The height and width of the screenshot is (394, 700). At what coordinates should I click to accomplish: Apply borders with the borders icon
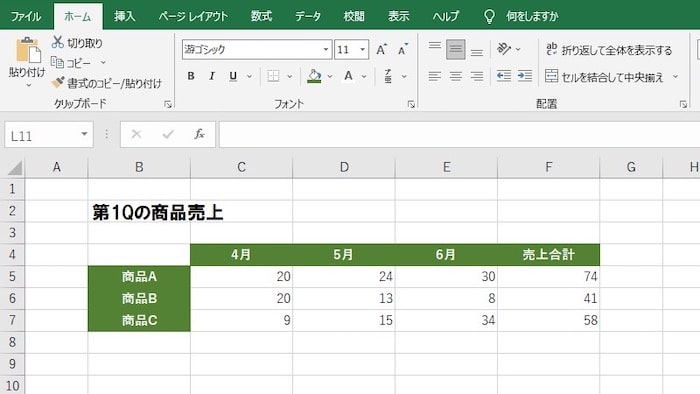[x=273, y=76]
